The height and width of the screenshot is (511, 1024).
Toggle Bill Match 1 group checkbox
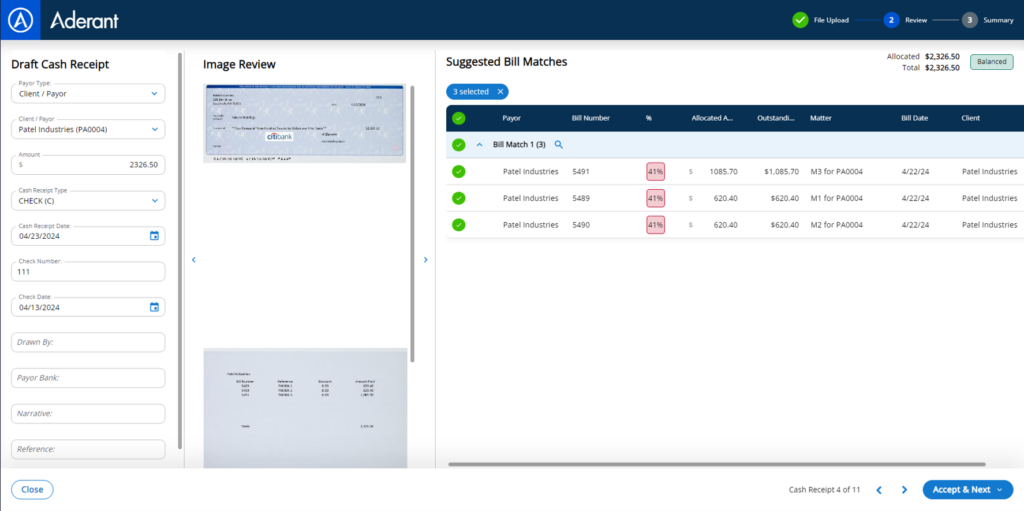pos(458,144)
